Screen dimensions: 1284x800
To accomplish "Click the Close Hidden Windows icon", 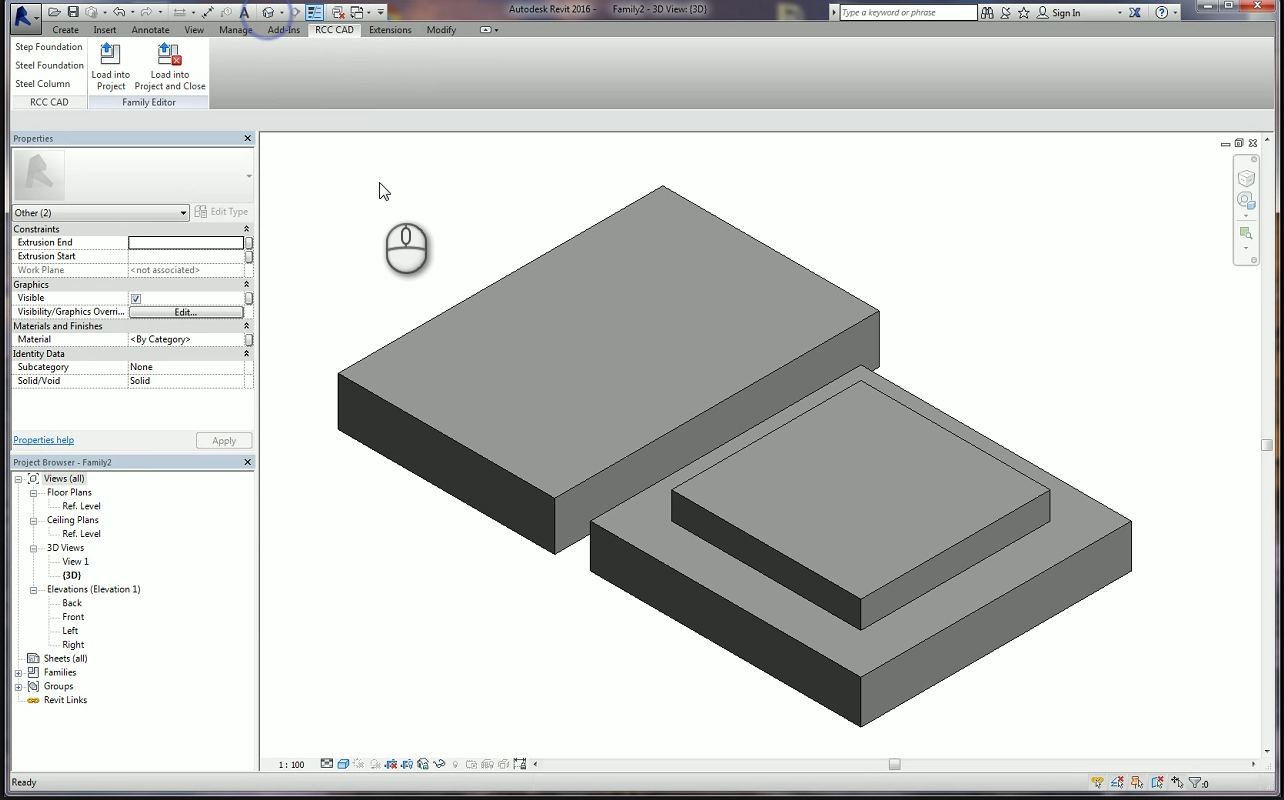I will (x=337, y=12).
